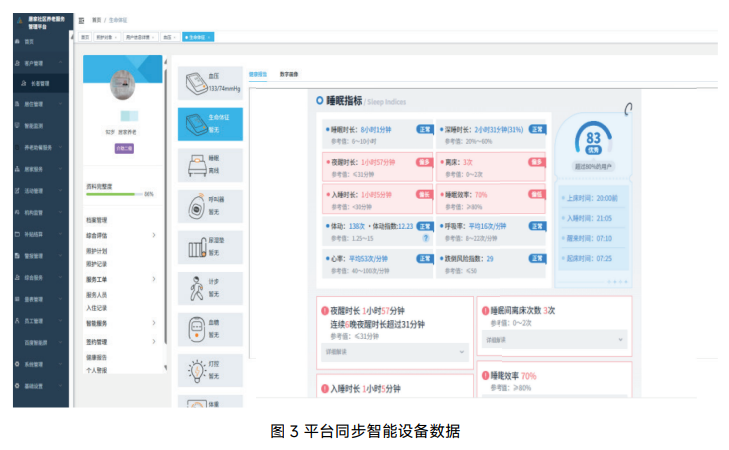Open the 呼叫器 call button device
Screen dimensions: 729x450
coord(210,205)
